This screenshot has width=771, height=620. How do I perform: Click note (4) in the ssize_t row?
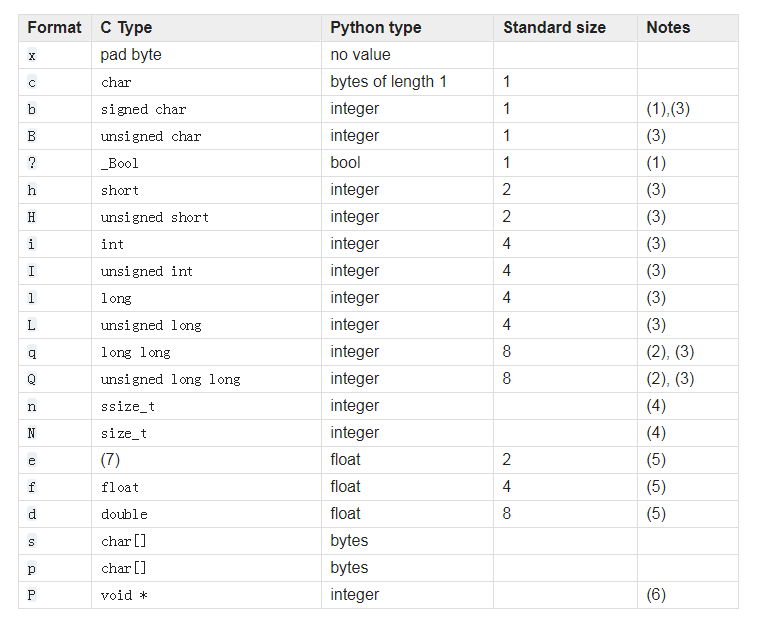tap(656, 406)
